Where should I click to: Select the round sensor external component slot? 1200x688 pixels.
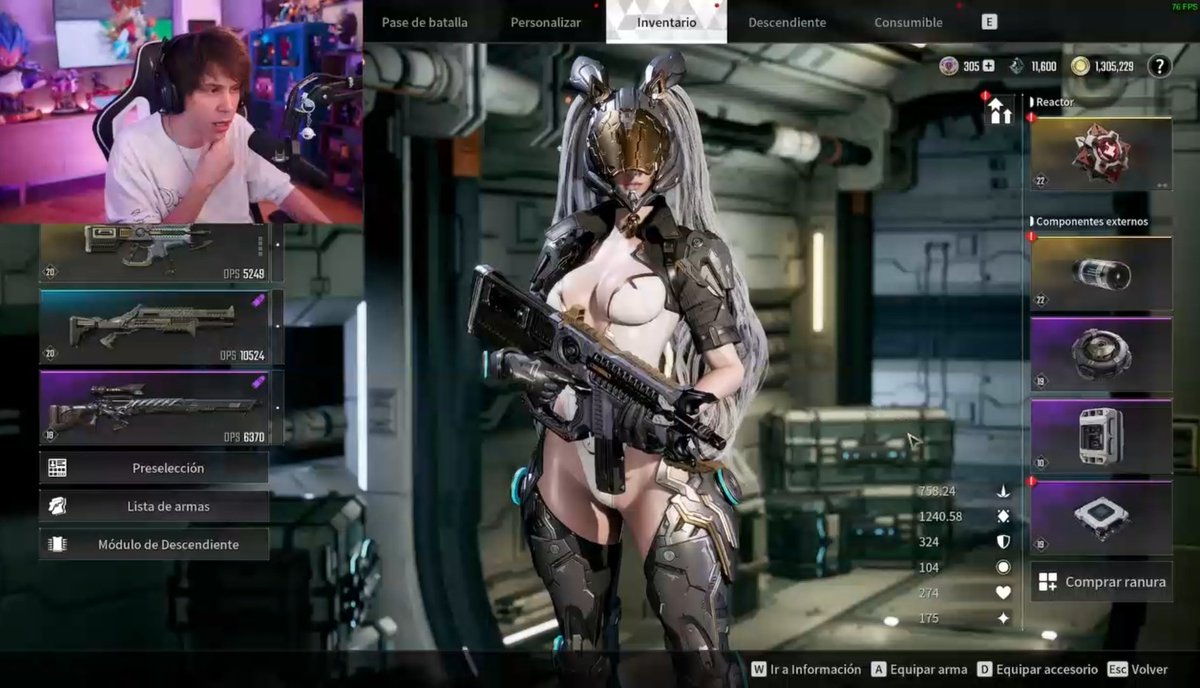coord(1101,354)
